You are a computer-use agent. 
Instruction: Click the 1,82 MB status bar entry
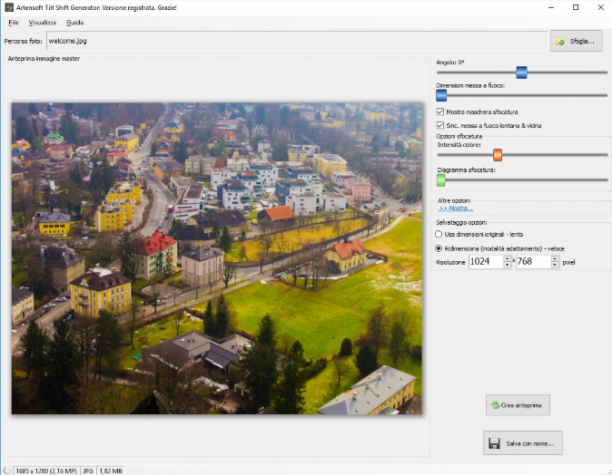(x=110, y=471)
